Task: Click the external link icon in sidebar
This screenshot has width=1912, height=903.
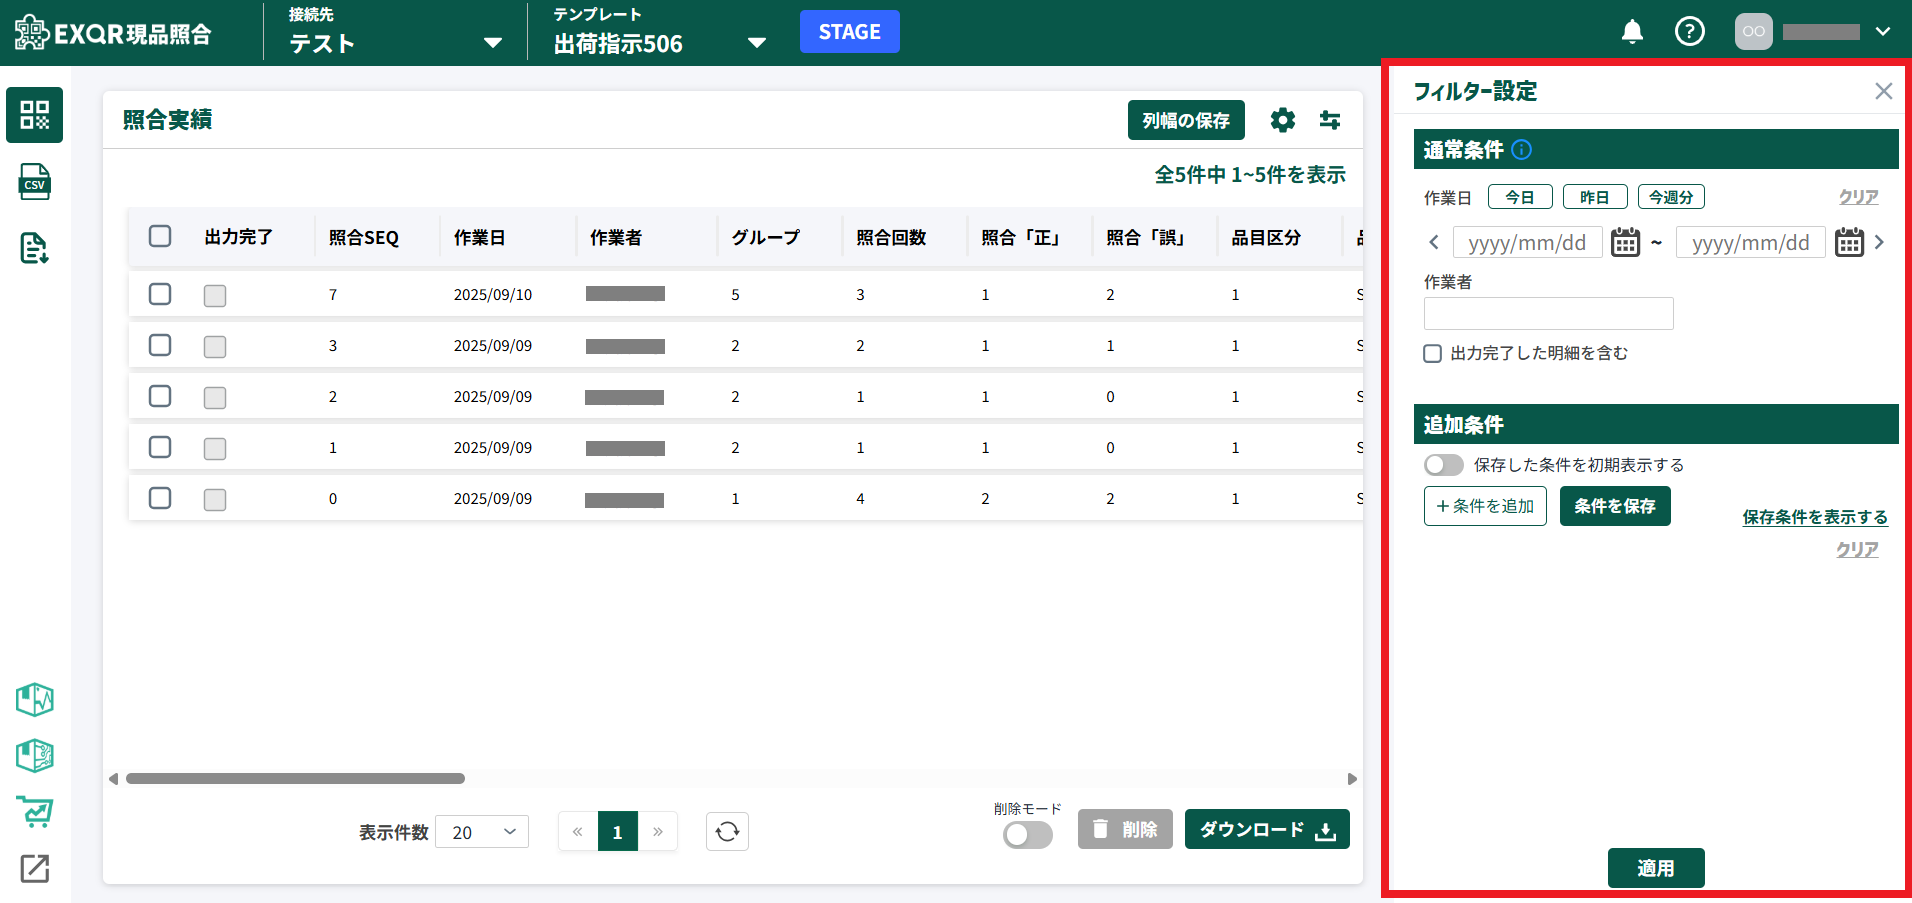Action: pyautogui.click(x=35, y=868)
